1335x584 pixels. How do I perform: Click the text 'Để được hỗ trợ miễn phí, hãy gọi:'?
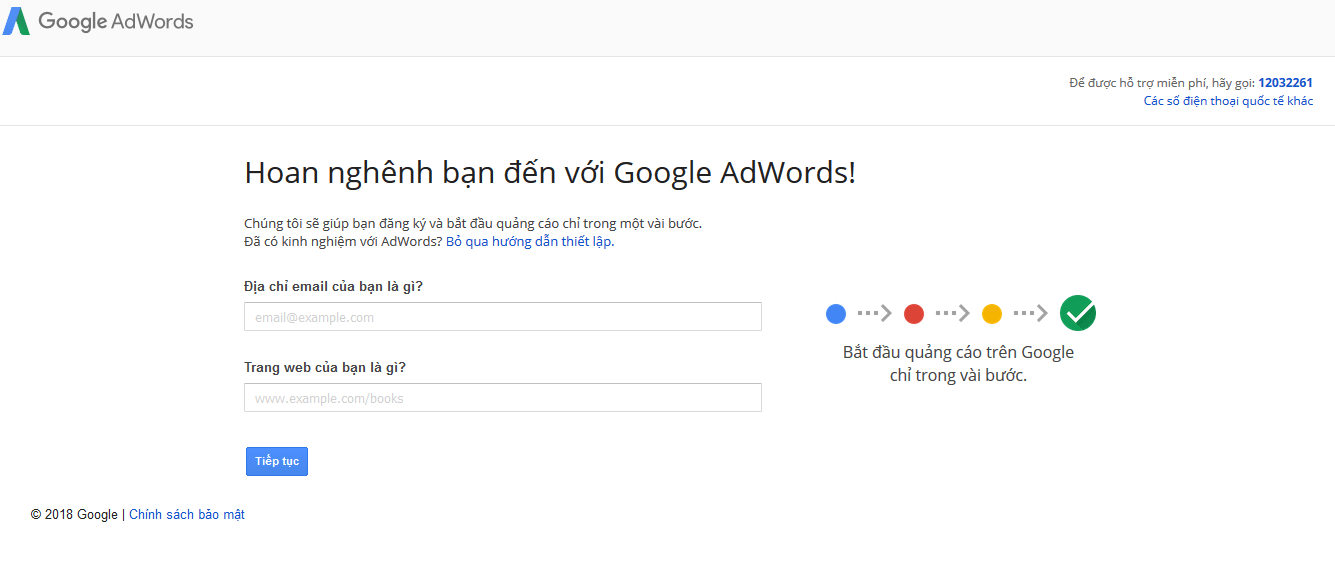1162,83
